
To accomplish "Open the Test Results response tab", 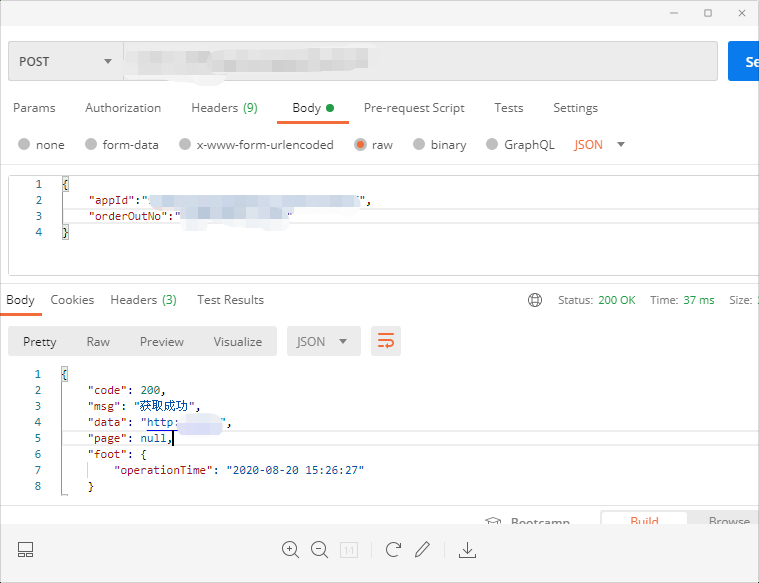I will (x=230, y=300).
